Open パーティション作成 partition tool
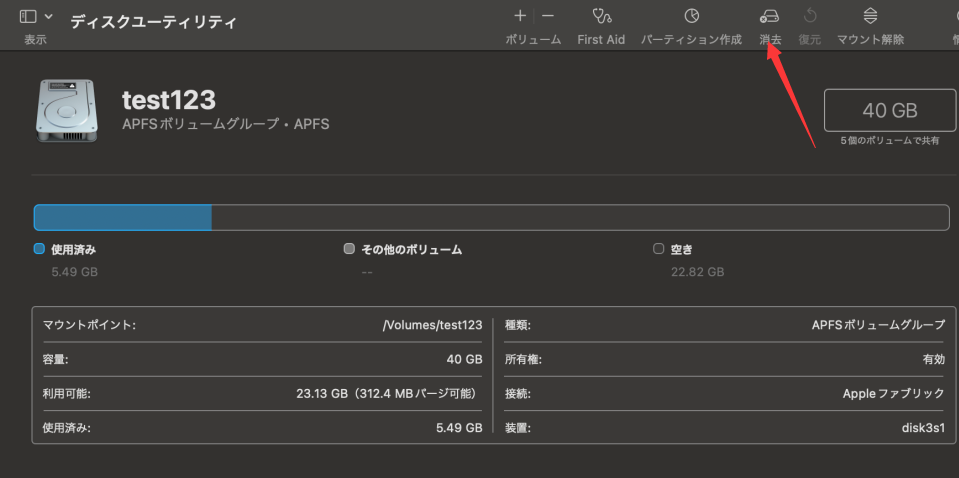 pos(691,16)
